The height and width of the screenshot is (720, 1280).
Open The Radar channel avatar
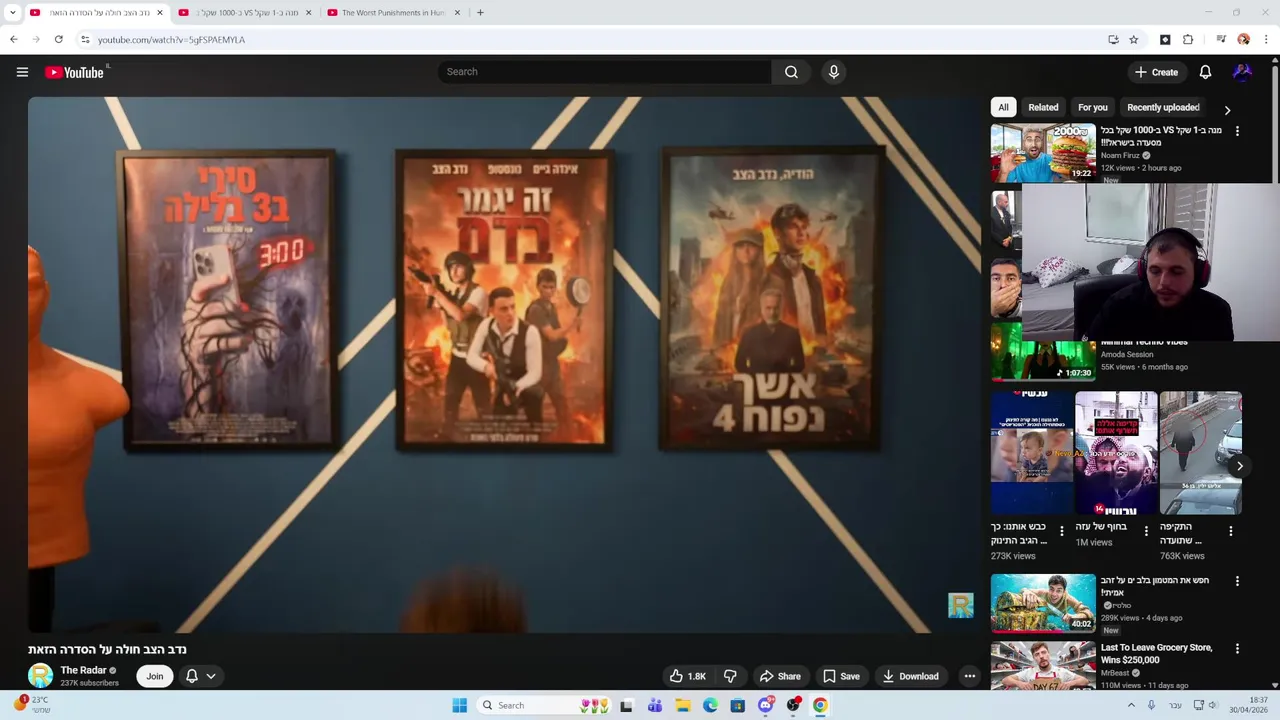40,676
